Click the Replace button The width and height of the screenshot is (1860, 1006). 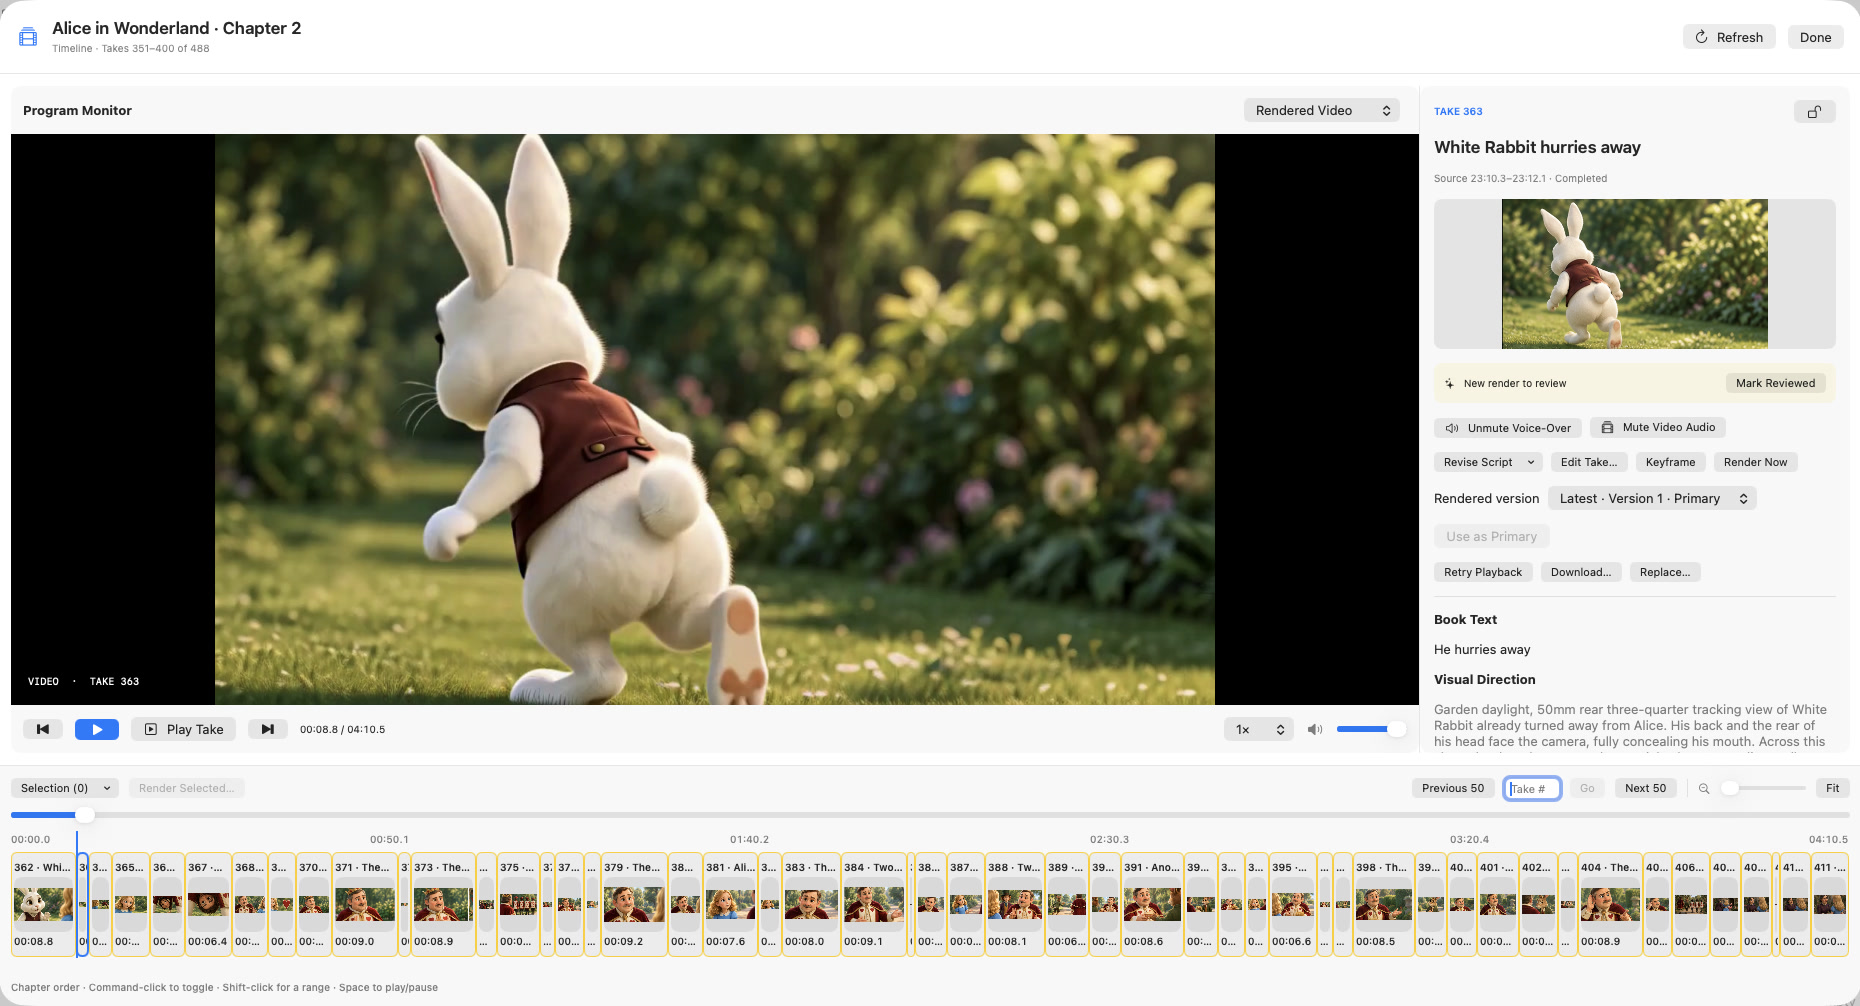[1665, 573]
